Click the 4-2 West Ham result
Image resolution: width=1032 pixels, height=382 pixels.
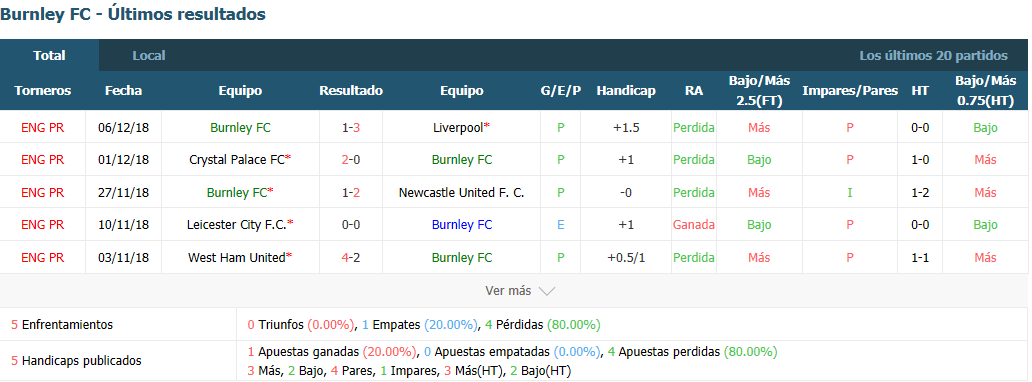[351, 258]
